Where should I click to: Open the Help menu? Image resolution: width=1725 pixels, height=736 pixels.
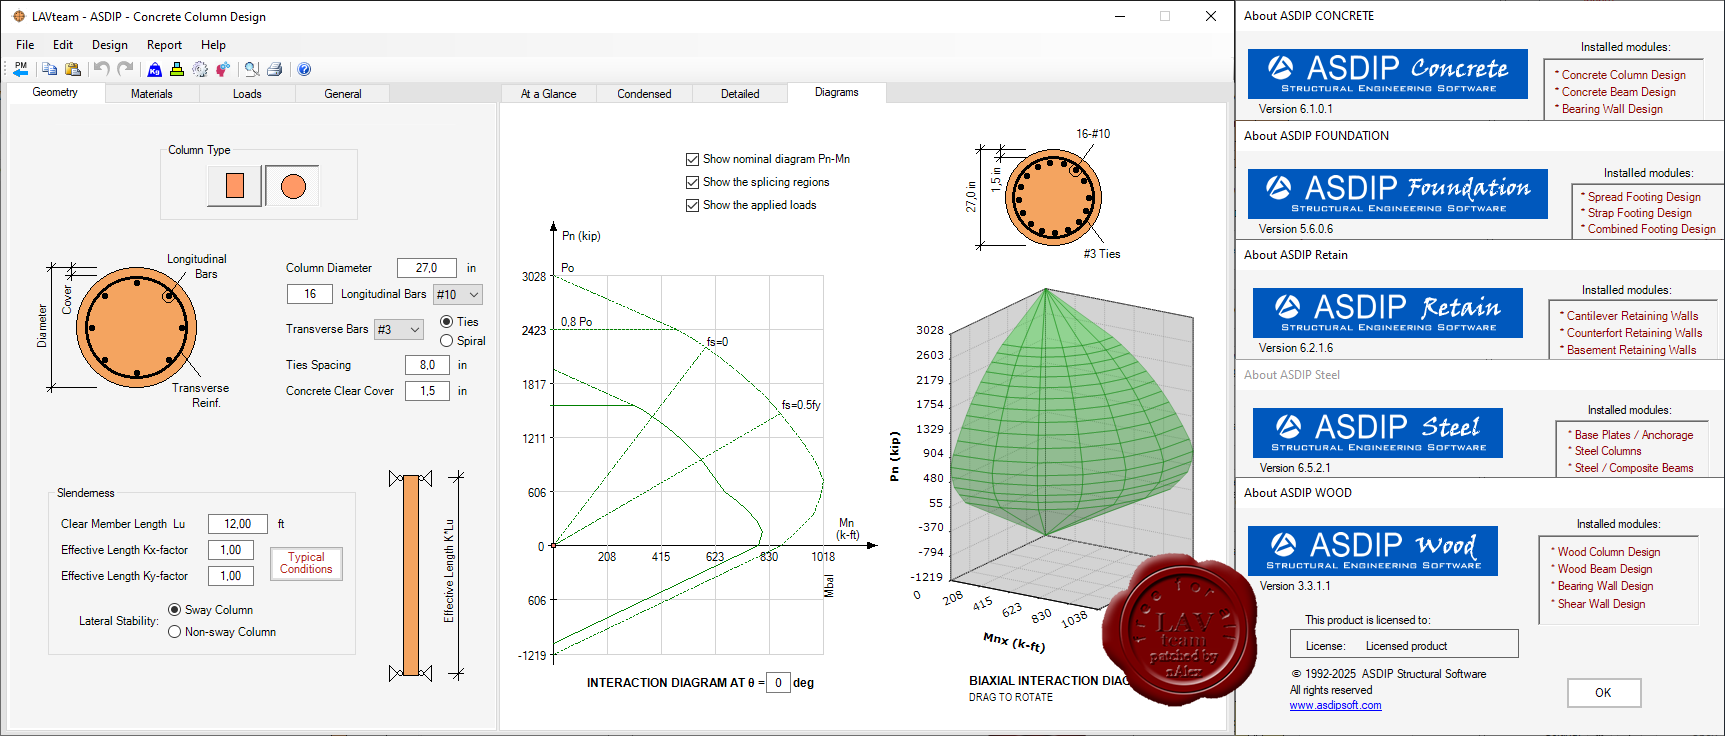click(x=213, y=45)
